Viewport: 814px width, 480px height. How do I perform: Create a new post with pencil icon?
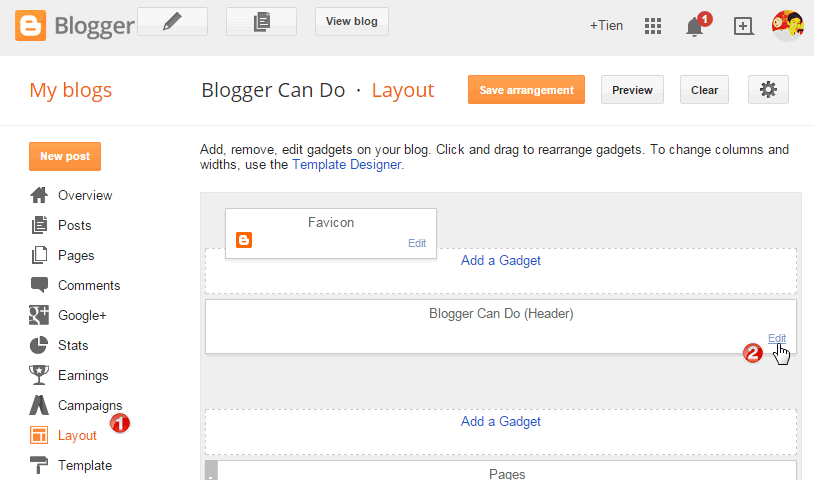pyautogui.click(x=172, y=22)
